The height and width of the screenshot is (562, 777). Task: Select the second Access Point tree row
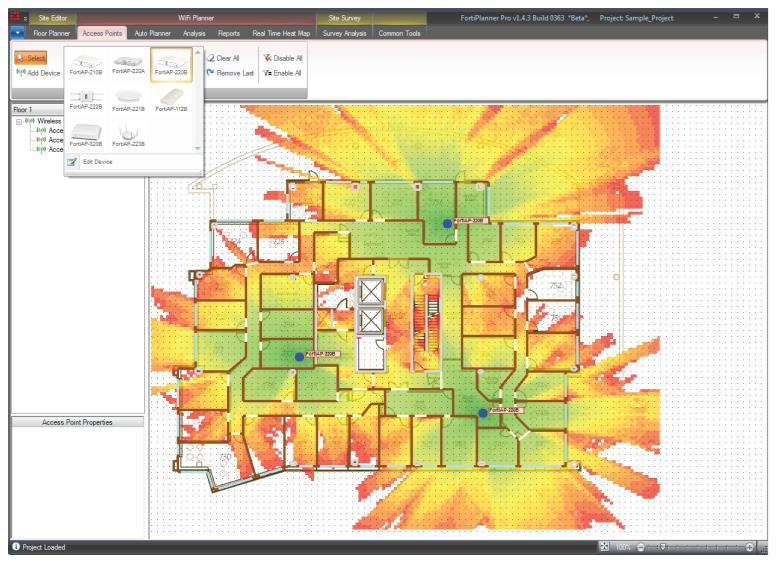(50, 140)
